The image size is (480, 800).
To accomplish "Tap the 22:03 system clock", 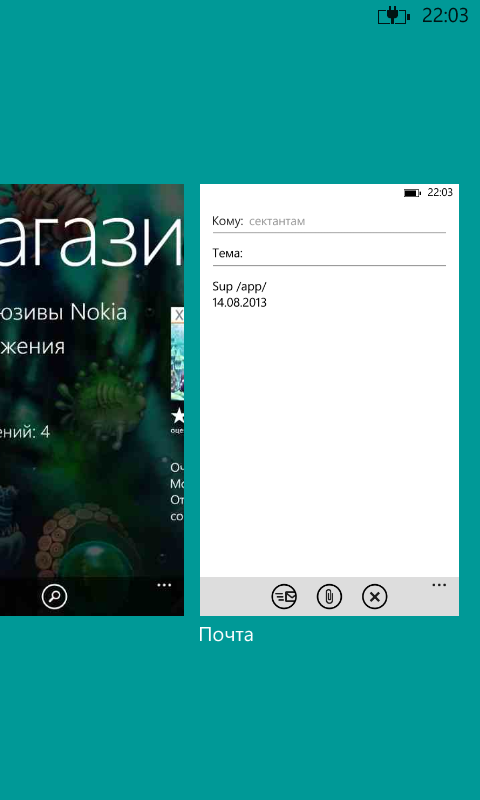I will [x=445, y=16].
